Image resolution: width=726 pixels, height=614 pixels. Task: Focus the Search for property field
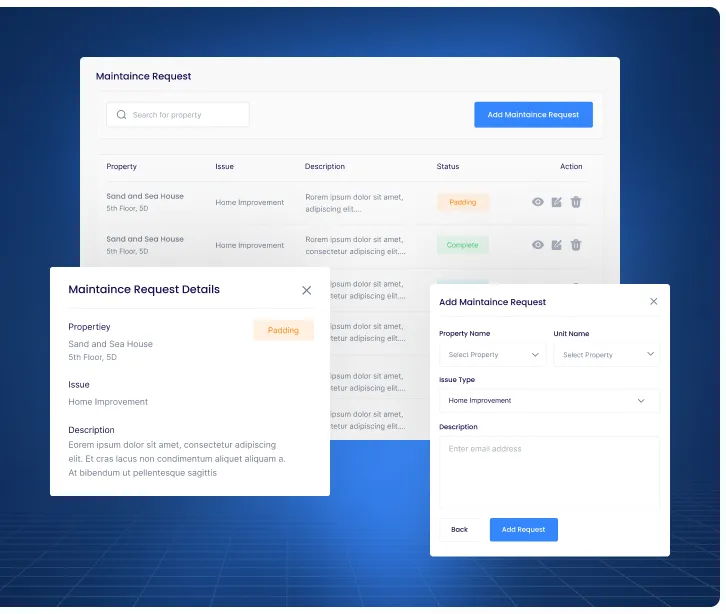coord(185,115)
